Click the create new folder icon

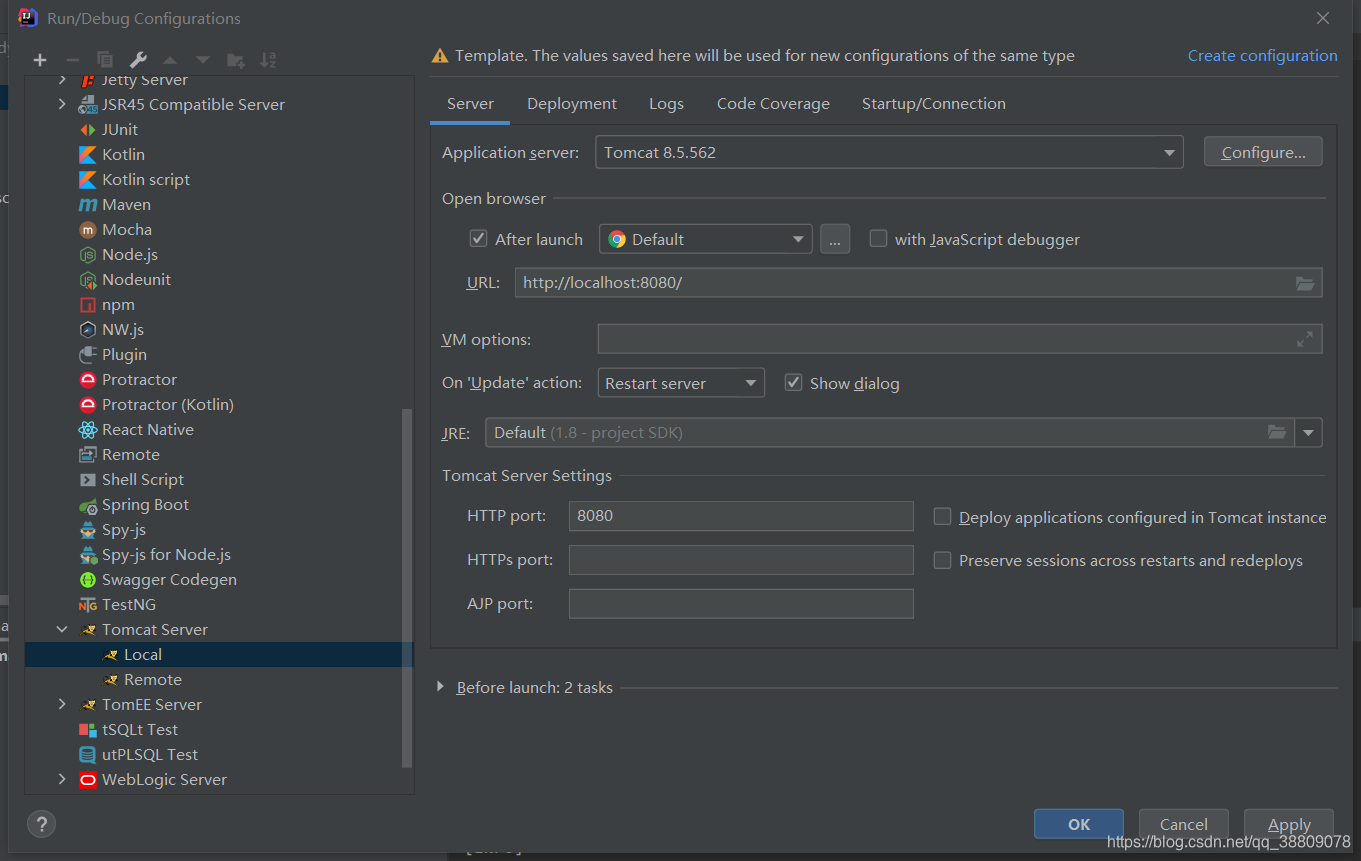[236, 60]
